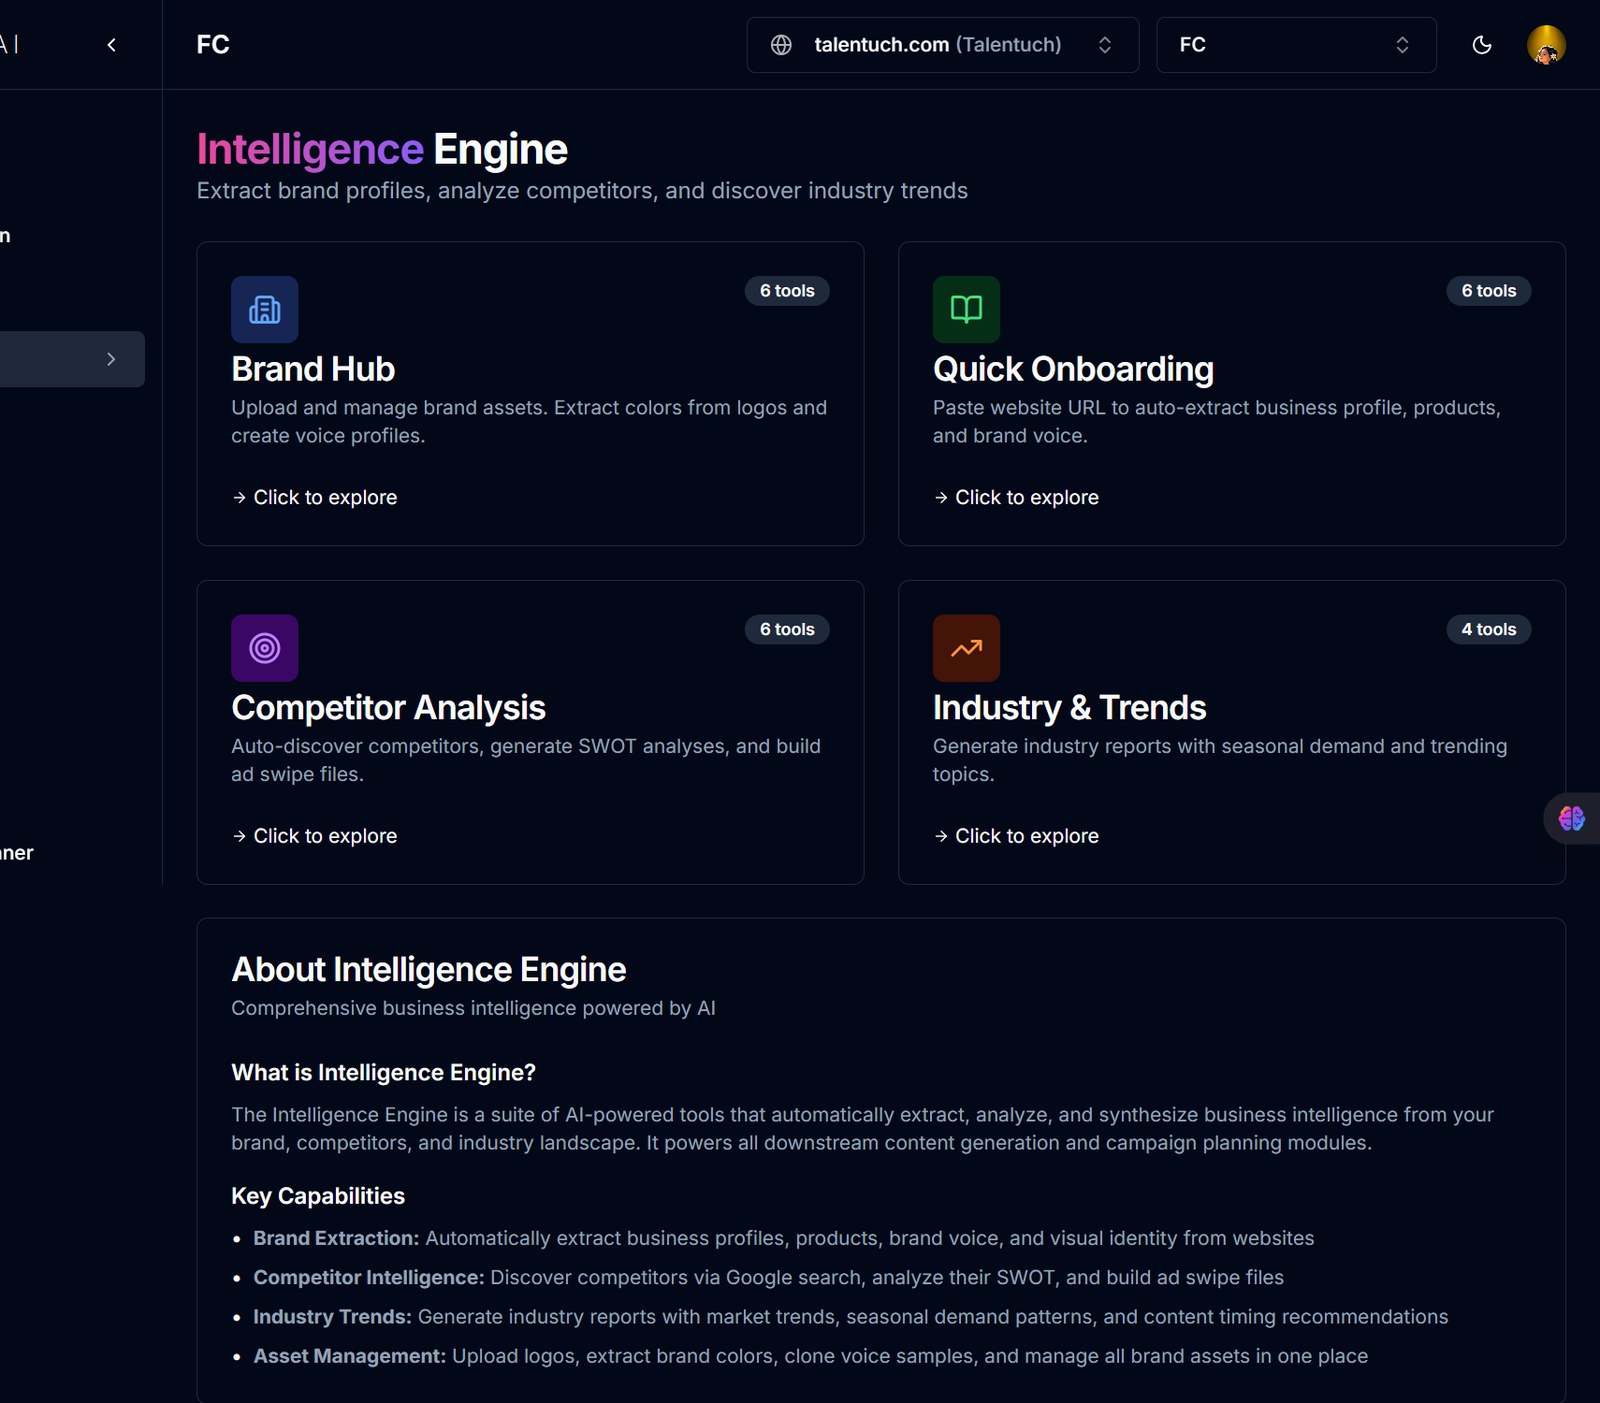Image resolution: width=1600 pixels, height=1403 pixels.
Task: Click 'Comprehensive business intelligence powered by AI' text
Action: (x=473, y=1009)
